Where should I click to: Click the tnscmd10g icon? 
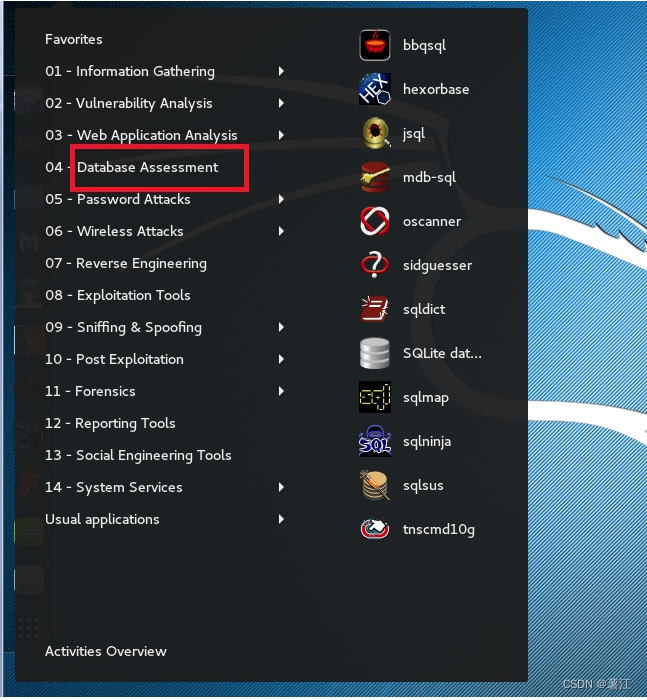tap(375, 529)
